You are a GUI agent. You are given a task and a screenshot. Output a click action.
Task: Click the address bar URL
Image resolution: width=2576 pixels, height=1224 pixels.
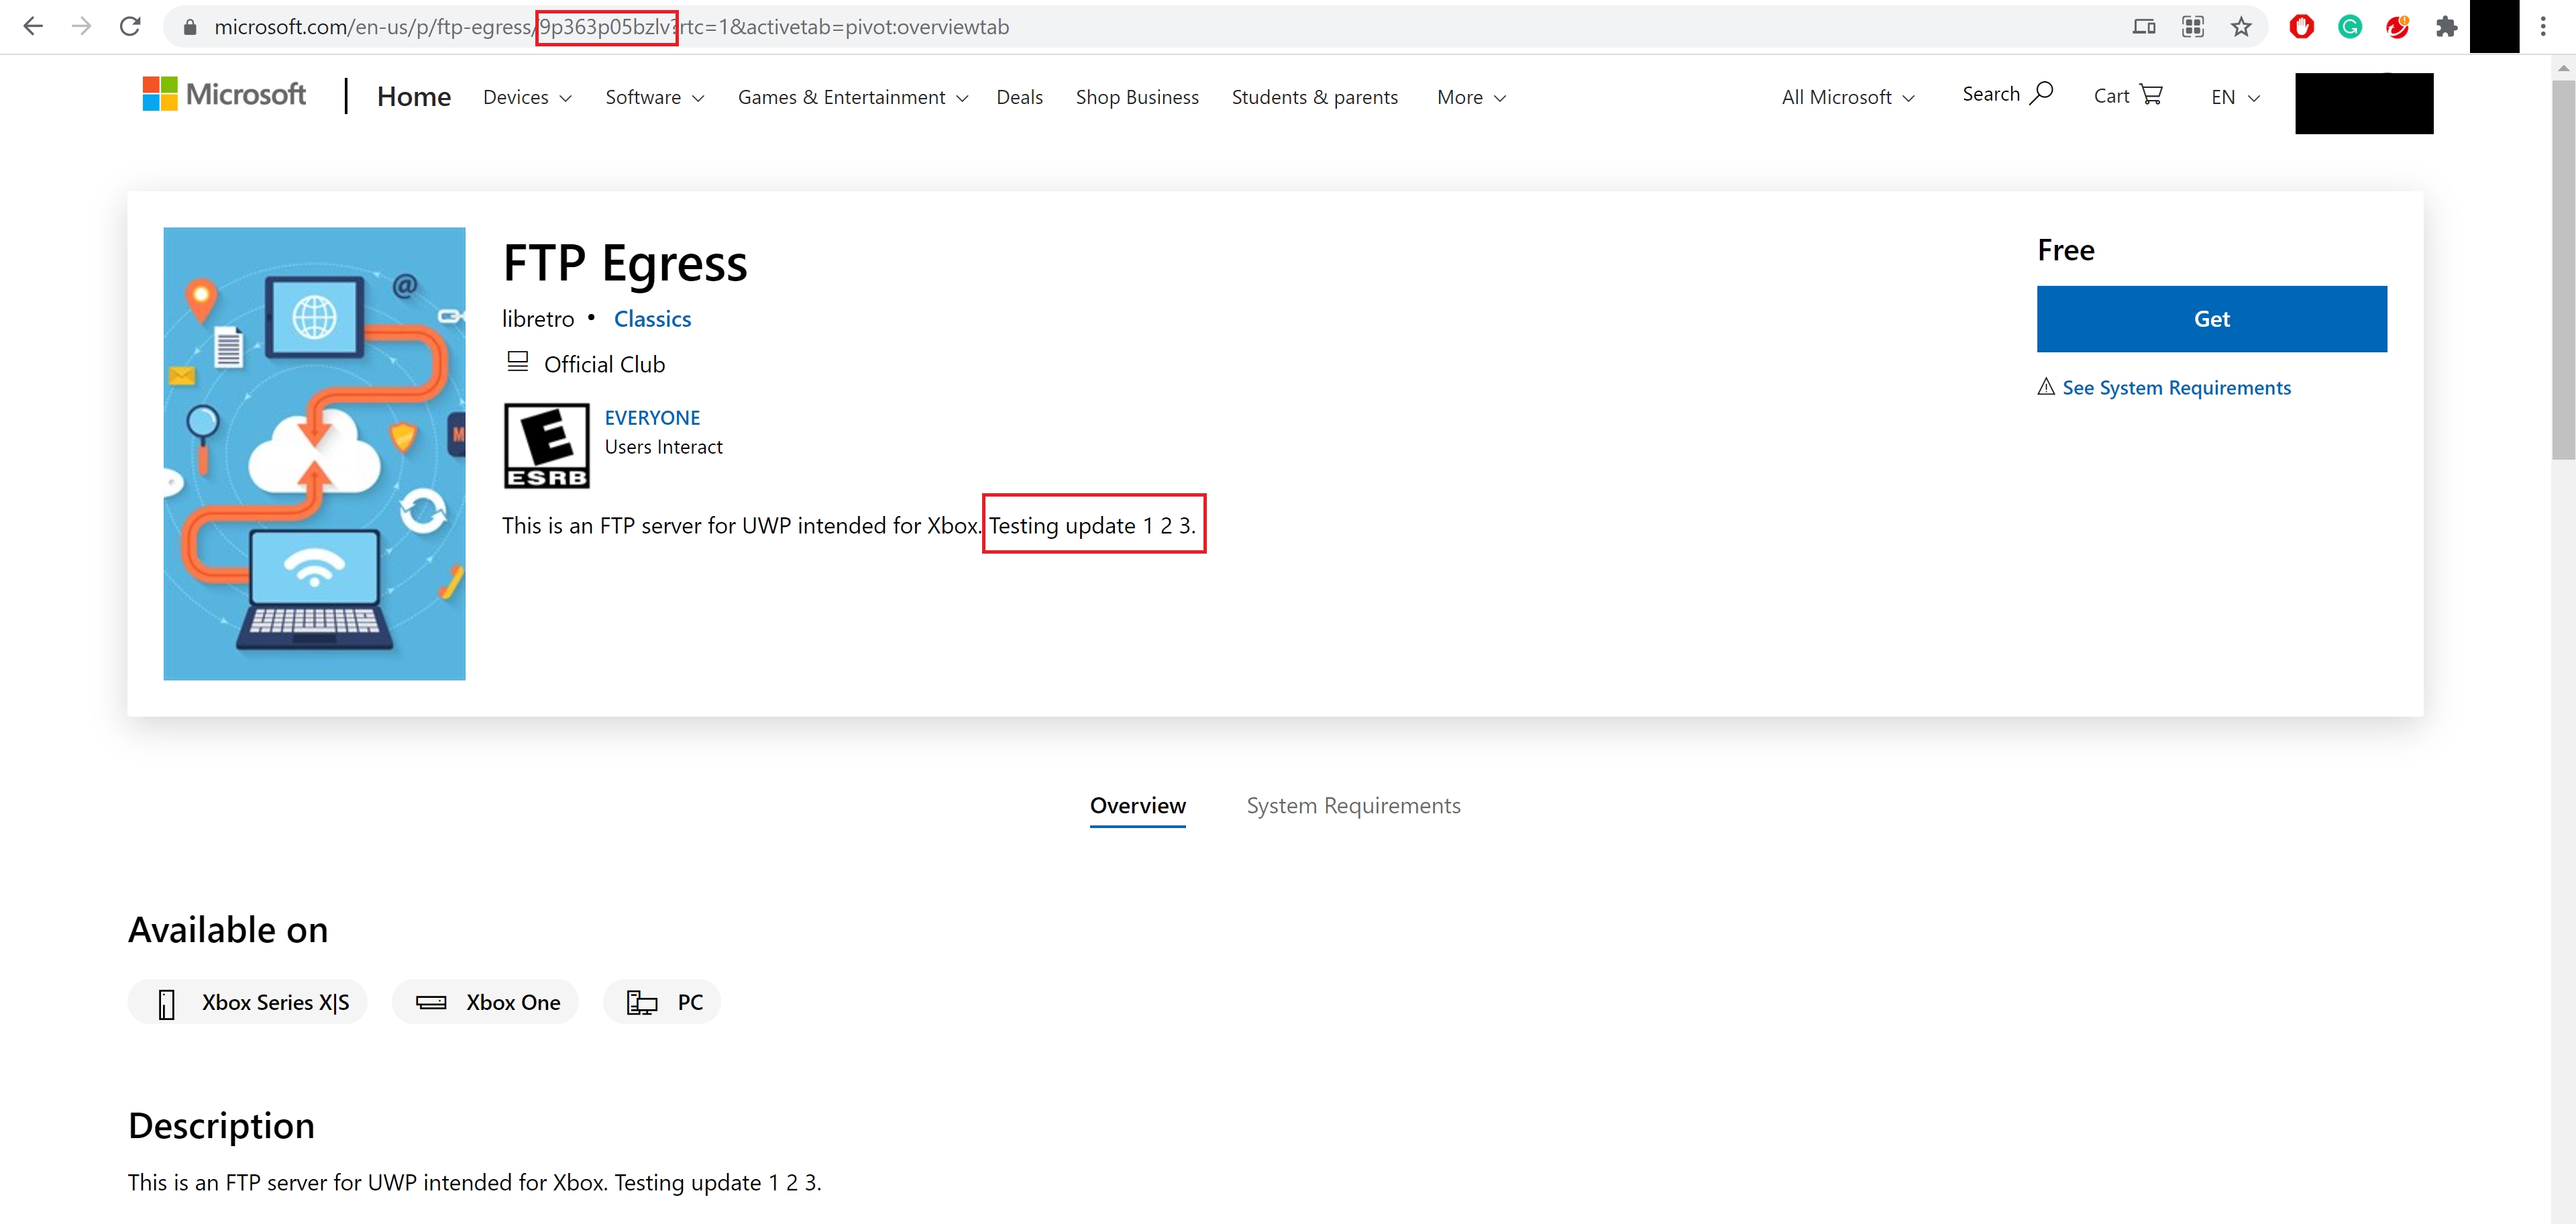click(x=611, y=27)
